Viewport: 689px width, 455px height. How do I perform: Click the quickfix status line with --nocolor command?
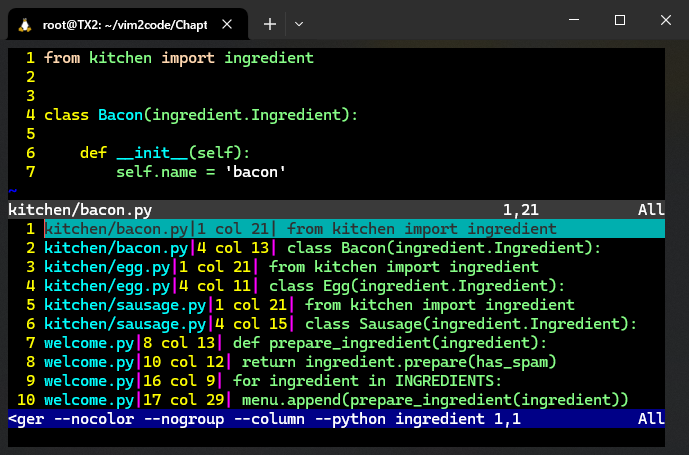point(337,419)
